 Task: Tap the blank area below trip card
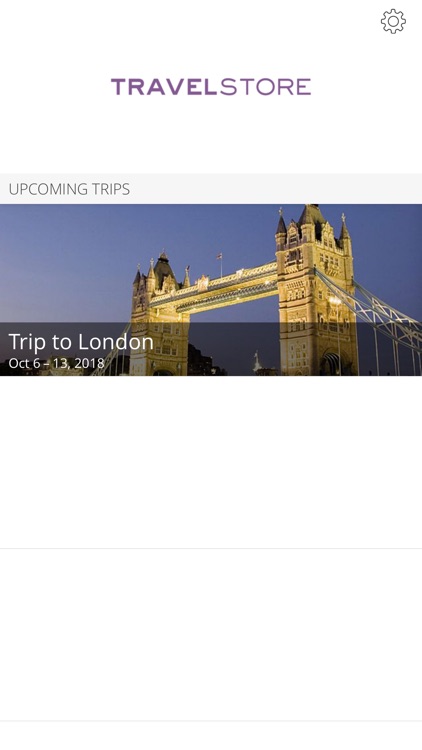[211, 462]
